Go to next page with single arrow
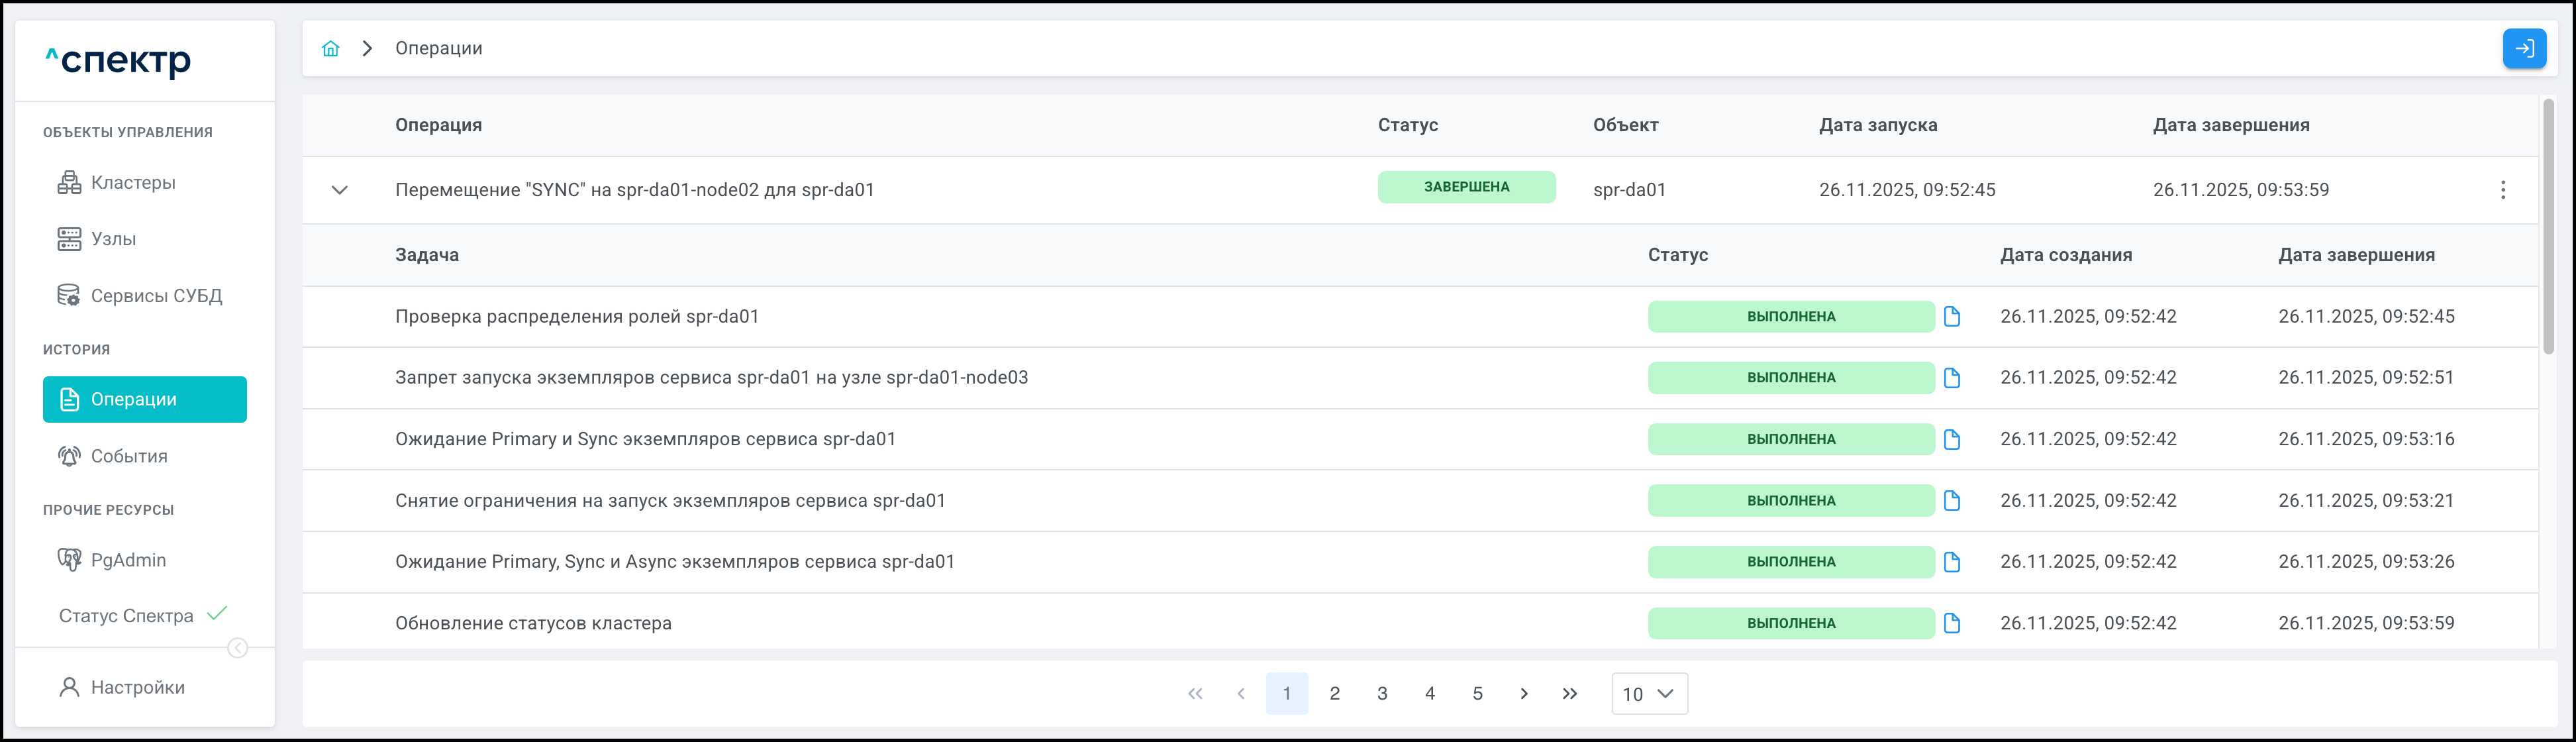The height and width of the screenshot is (742, 2576). tap(1523, 694)
